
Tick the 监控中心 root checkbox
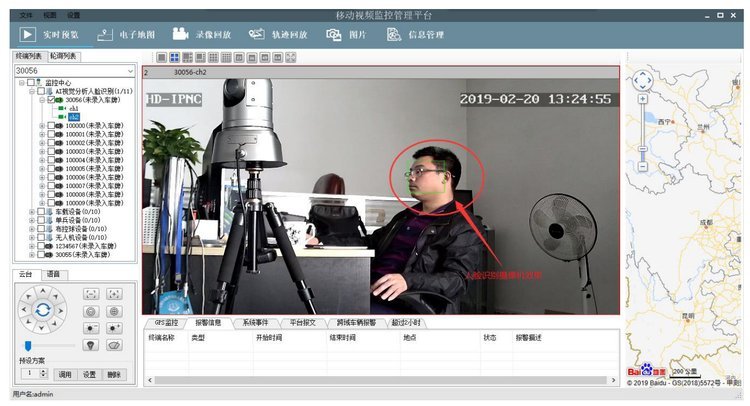click(30, 83)
